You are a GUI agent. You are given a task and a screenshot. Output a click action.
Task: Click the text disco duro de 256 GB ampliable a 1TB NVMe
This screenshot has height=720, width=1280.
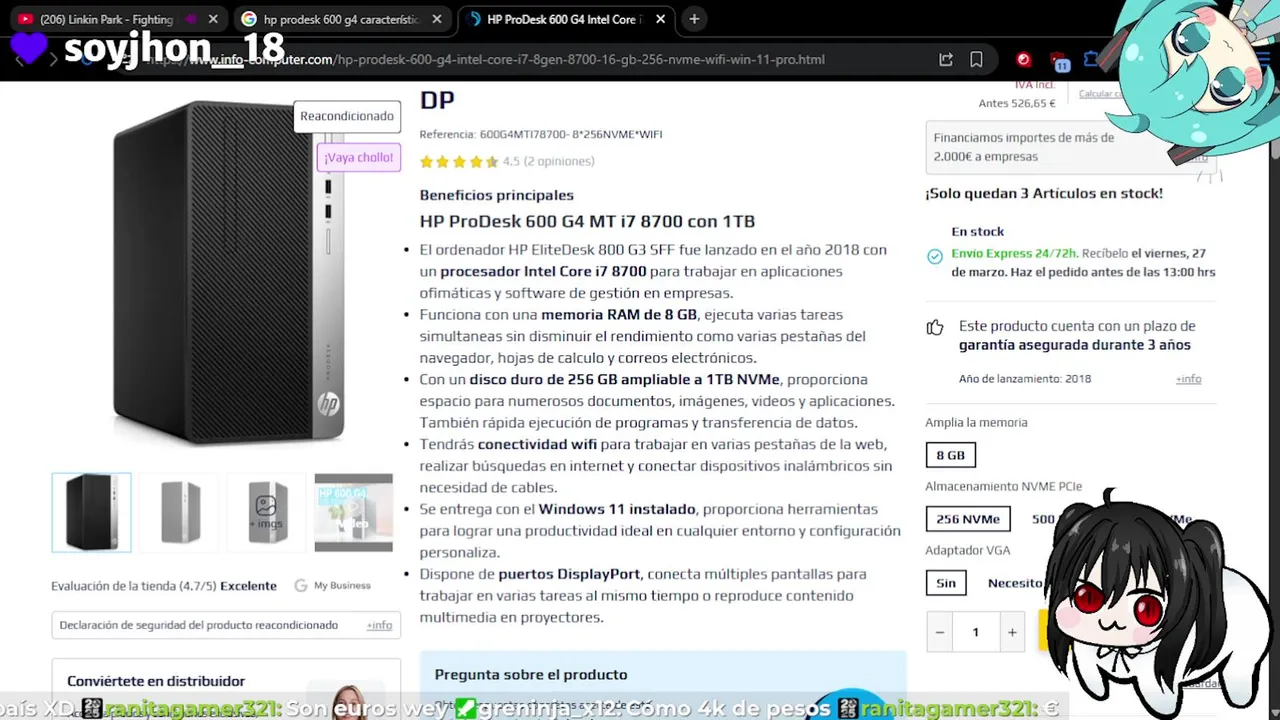coord(624,379)
